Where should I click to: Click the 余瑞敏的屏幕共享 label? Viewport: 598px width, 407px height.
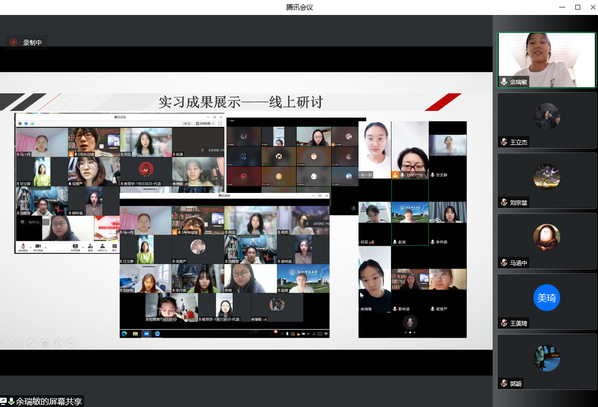49,402
